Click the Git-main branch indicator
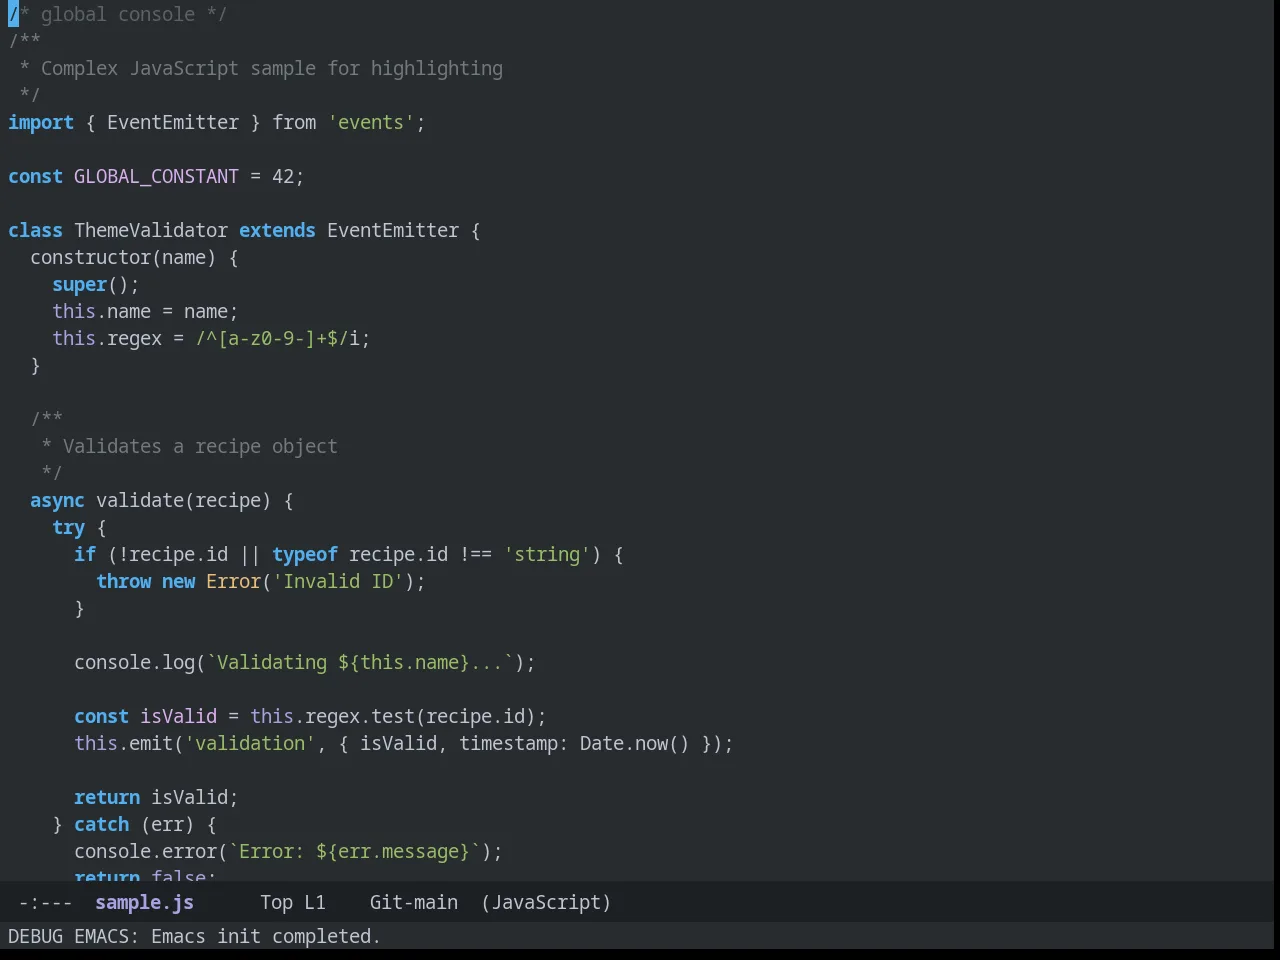This screenshot has height=960, width=1280. (x=414, y=902)
